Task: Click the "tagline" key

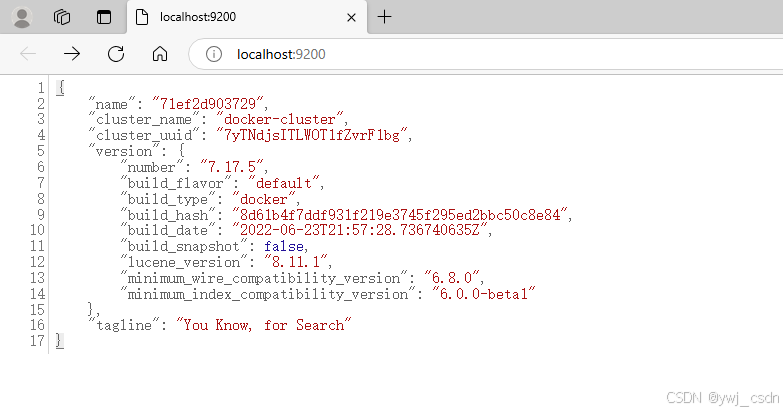Action: pyautogui.click(x=124, y=325)
